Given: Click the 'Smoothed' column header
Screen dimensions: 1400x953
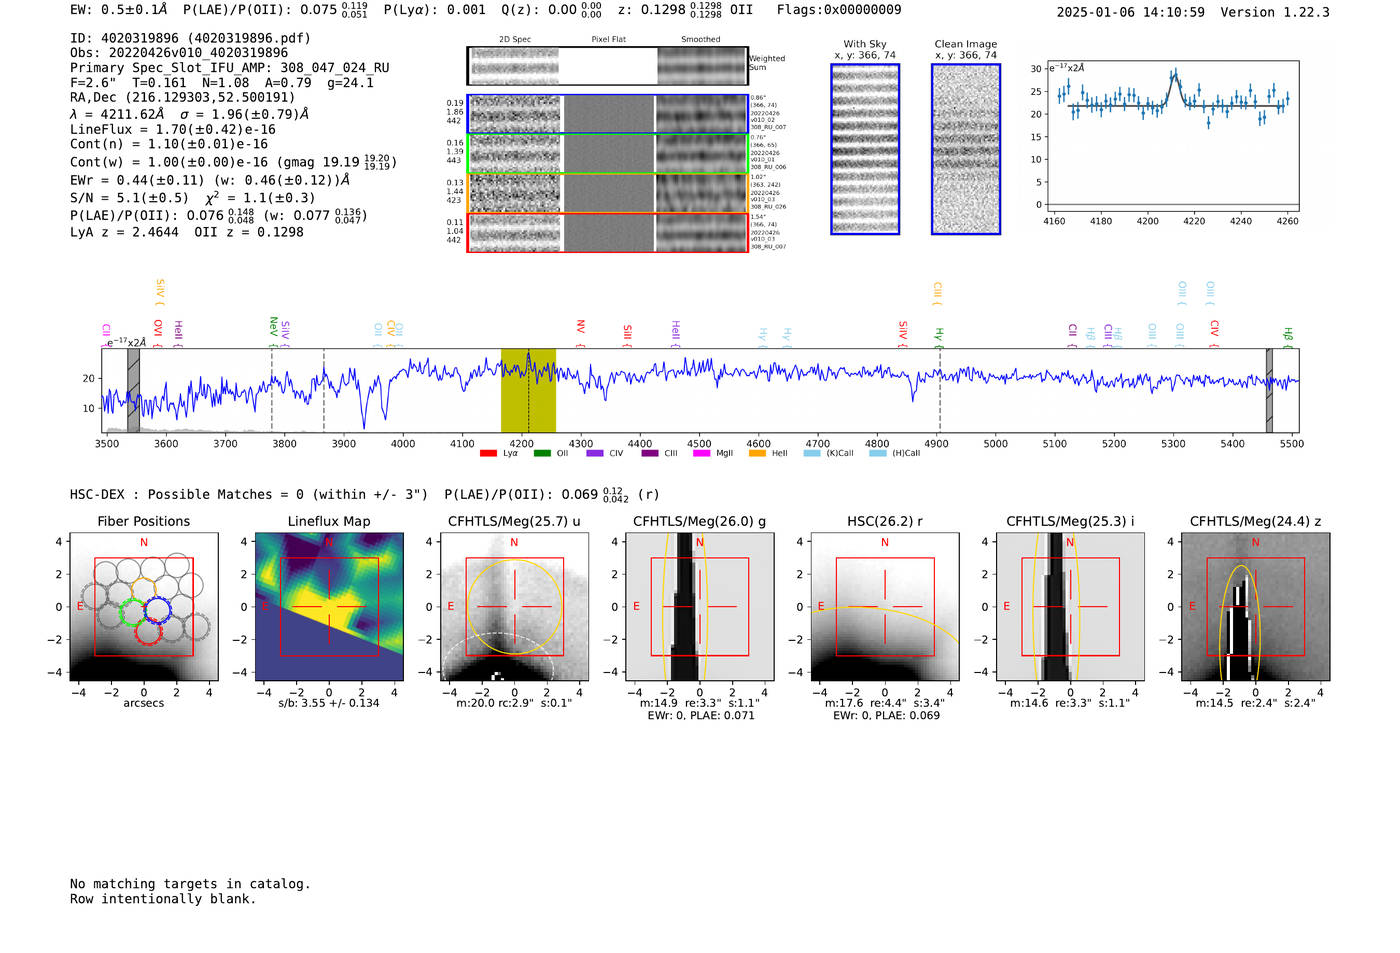Looking at the screenshot, I should pyautogui.click(x=700, y=40).
